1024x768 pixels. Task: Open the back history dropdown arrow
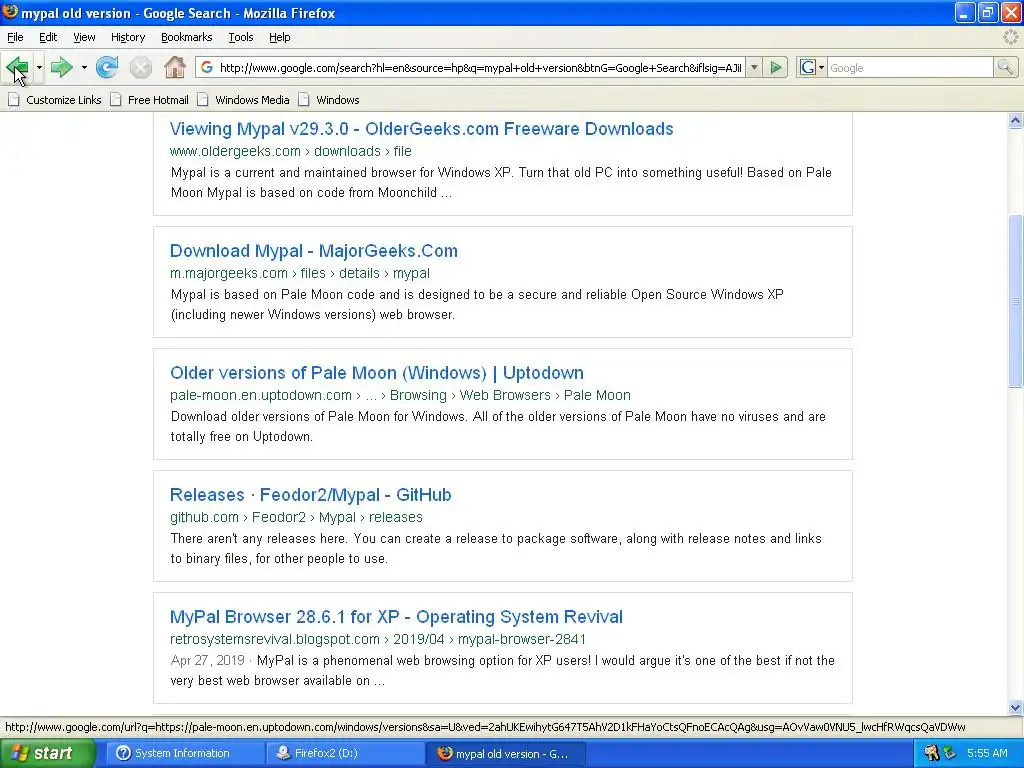[39, 67]
